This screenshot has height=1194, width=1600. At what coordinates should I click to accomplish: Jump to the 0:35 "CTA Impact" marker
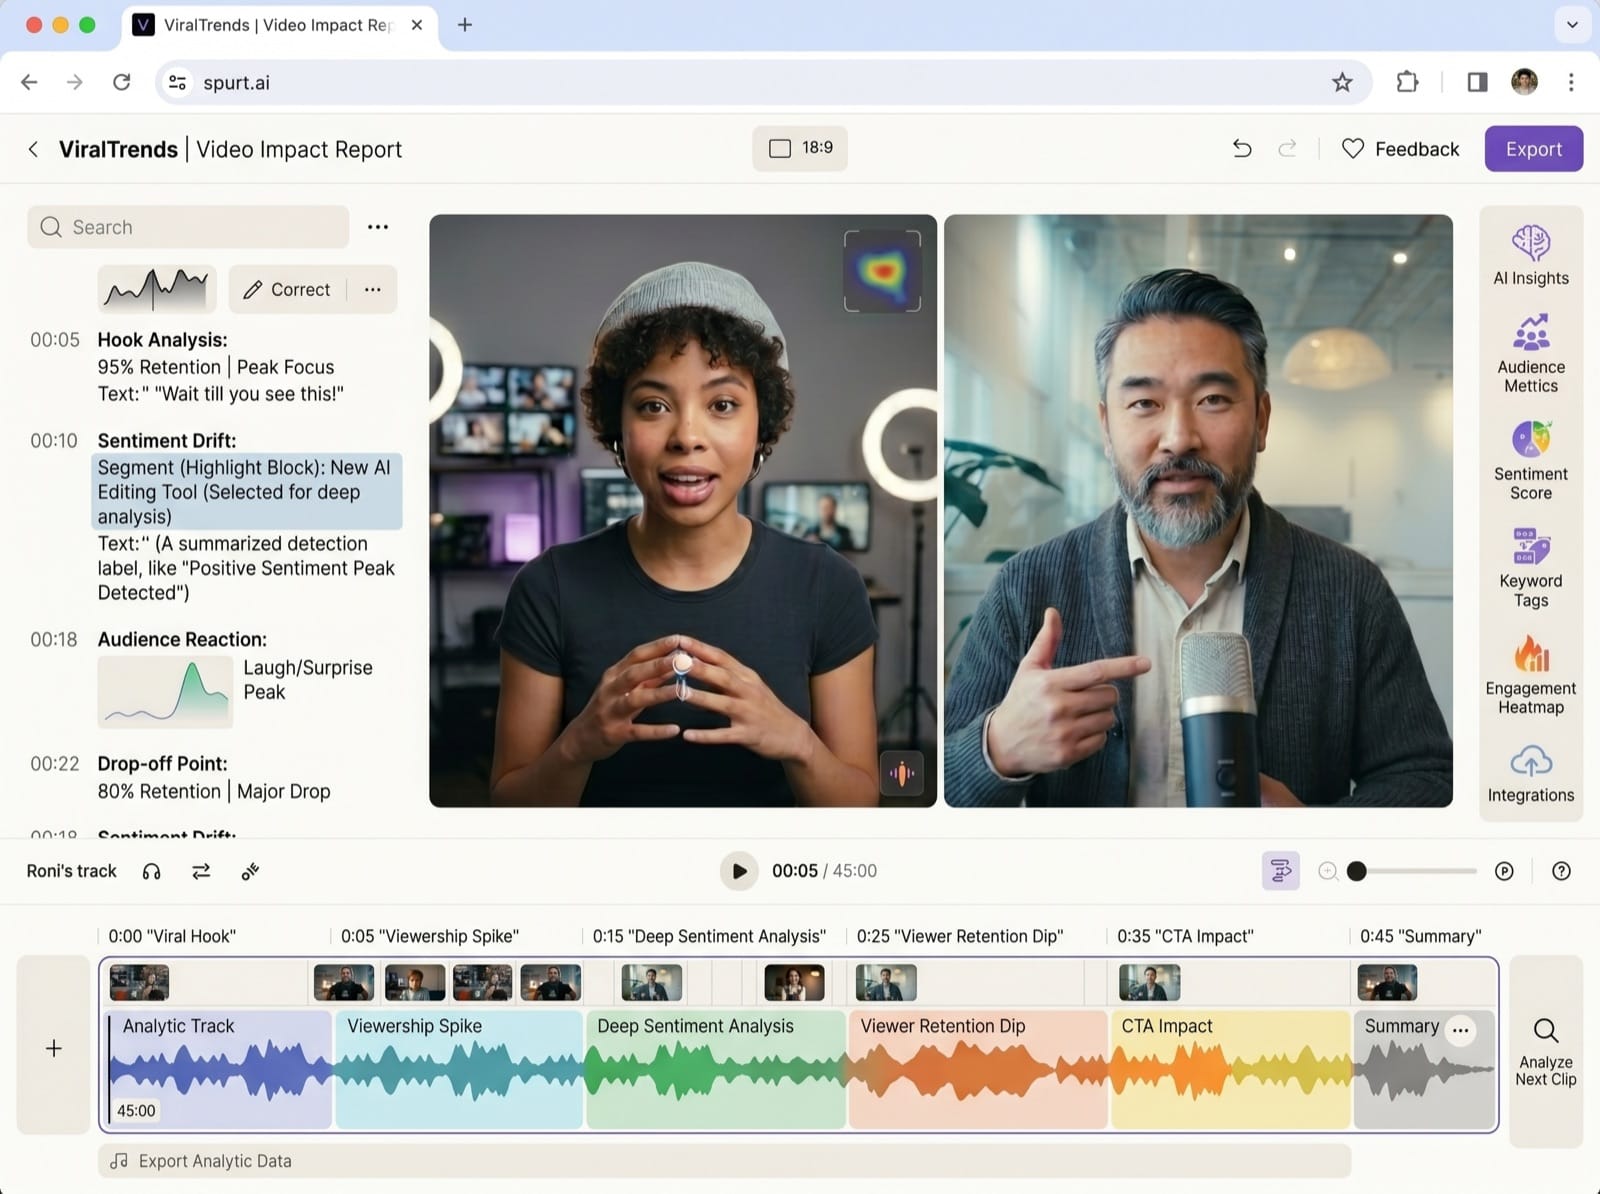[x=1185, y=936]
